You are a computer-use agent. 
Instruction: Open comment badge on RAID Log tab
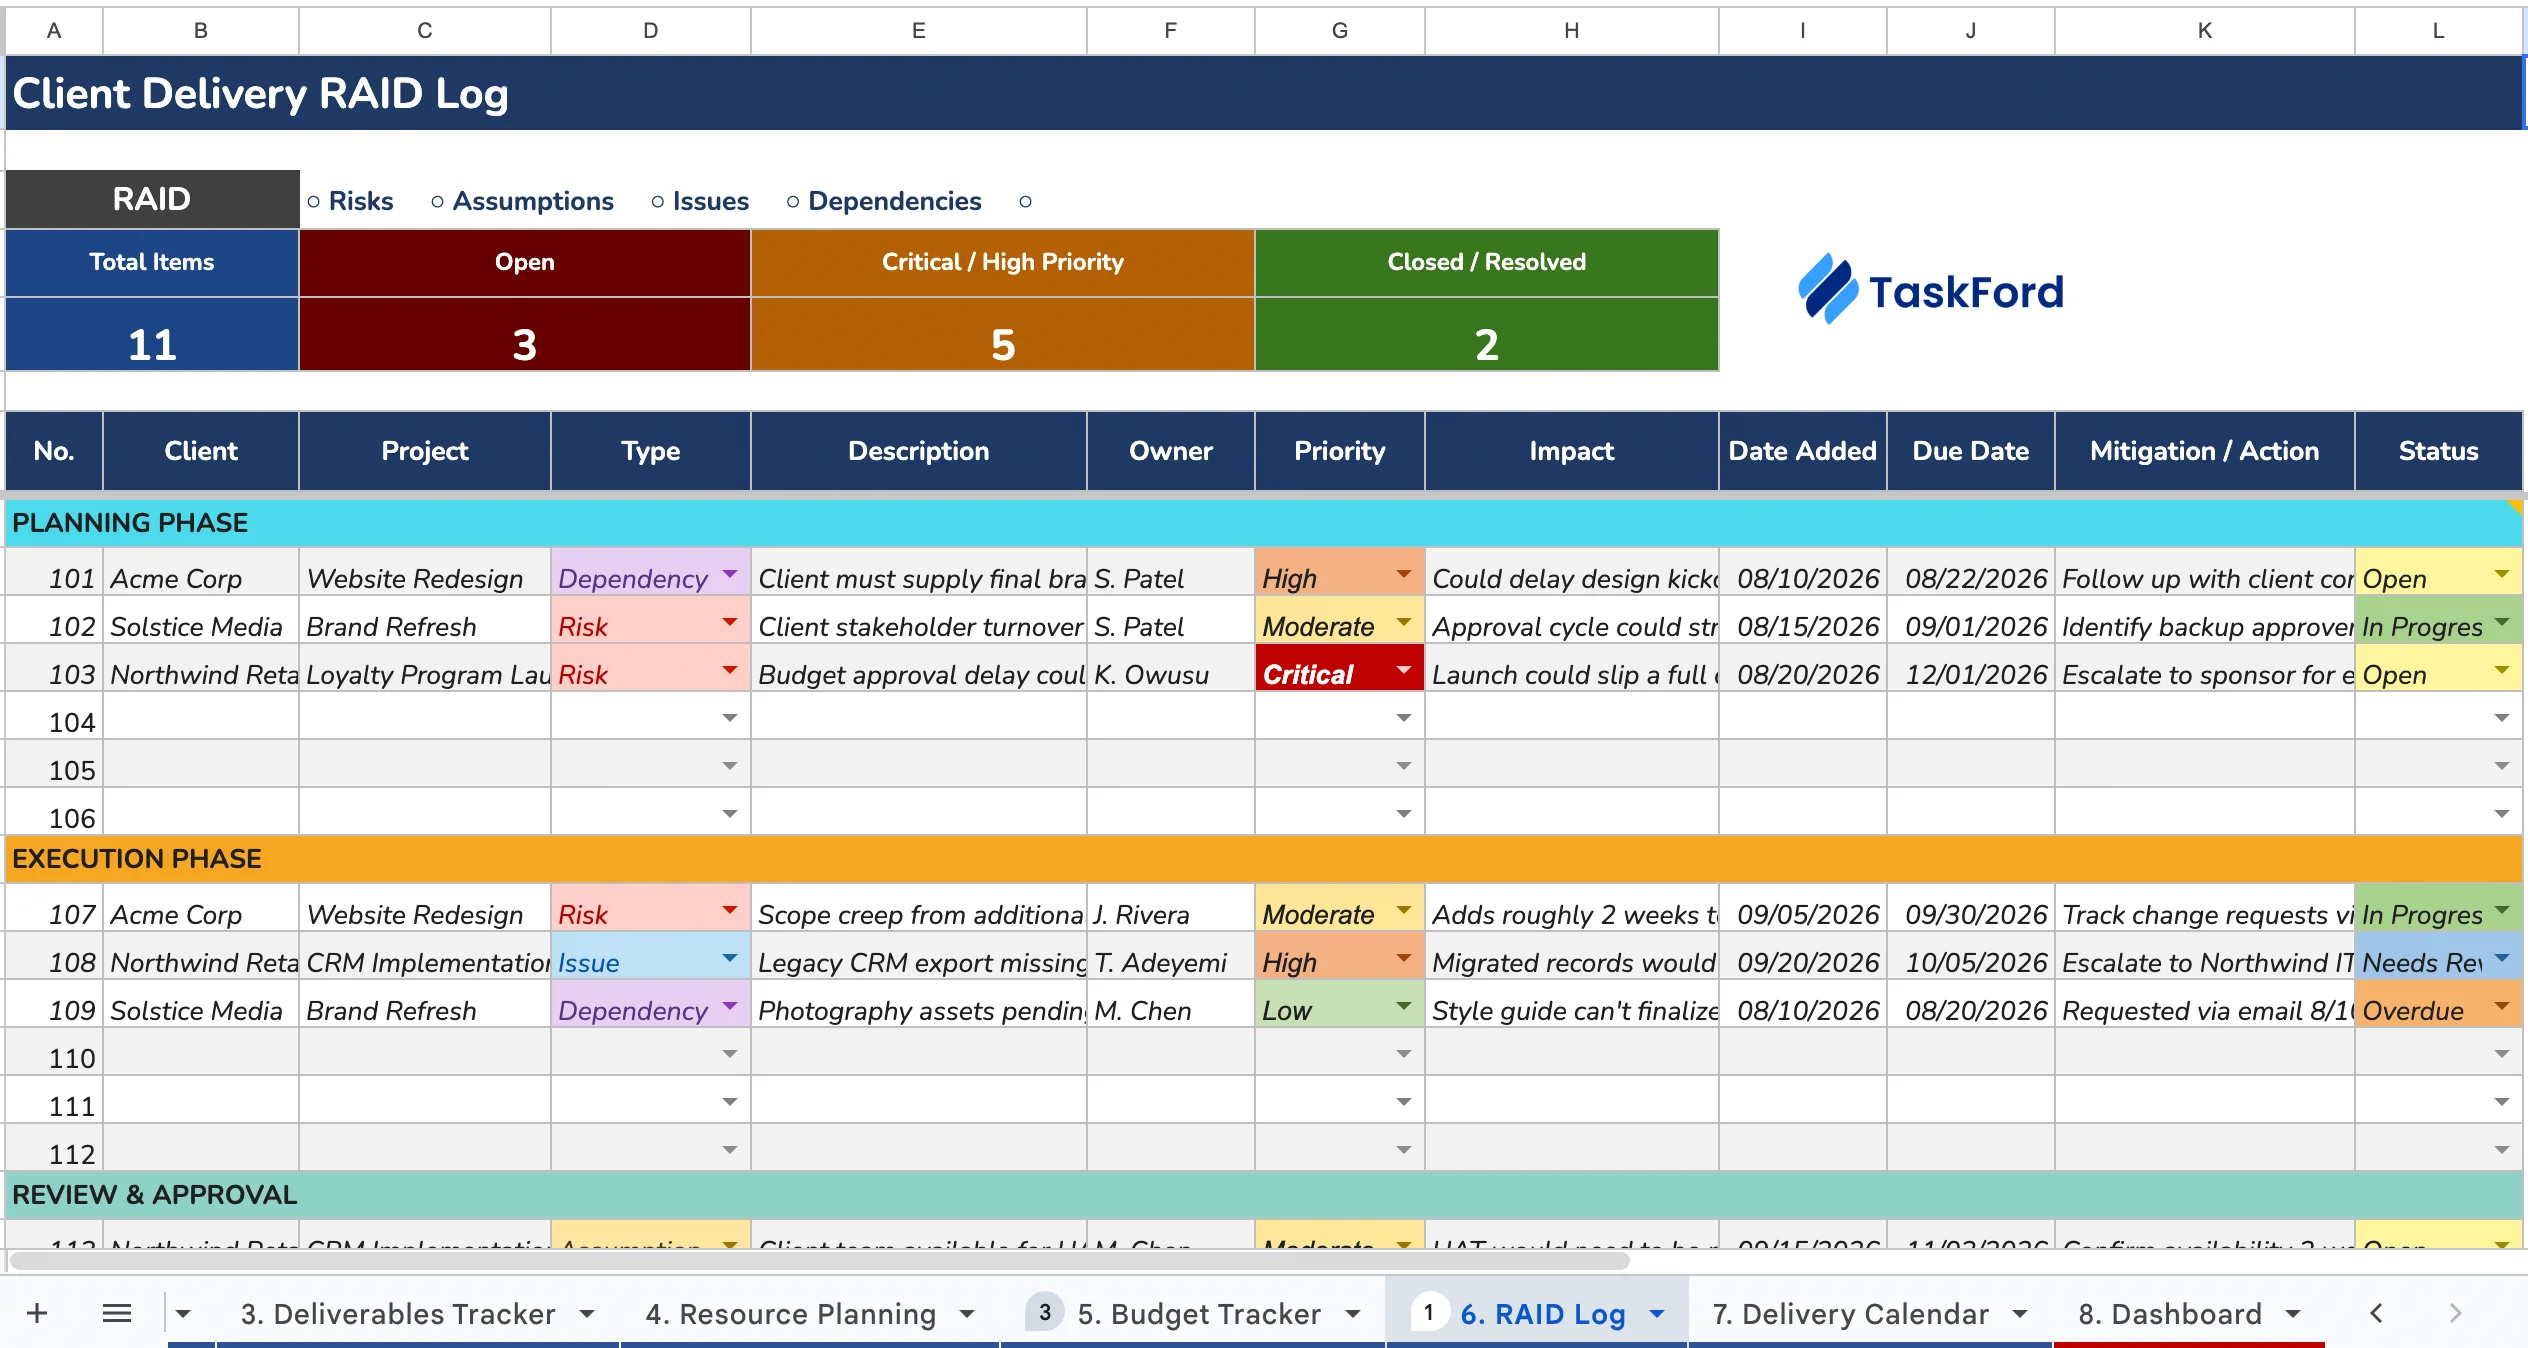(x=1428, y=1313)
